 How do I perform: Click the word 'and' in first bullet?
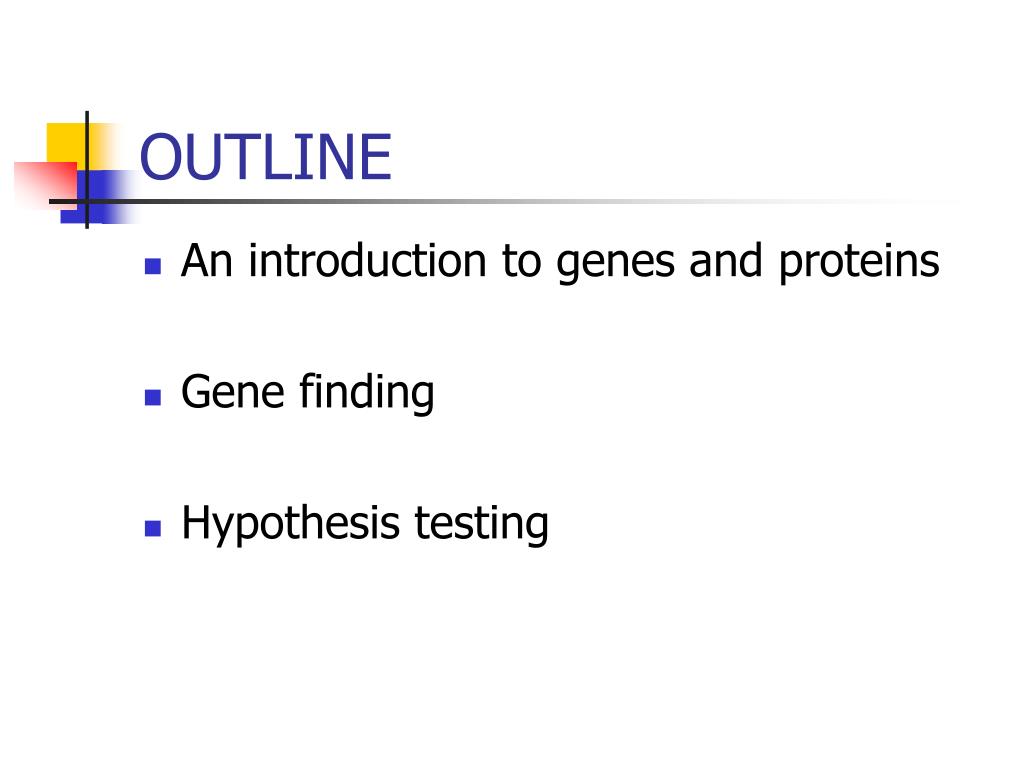pyautogui.click(x=726, y=261)
